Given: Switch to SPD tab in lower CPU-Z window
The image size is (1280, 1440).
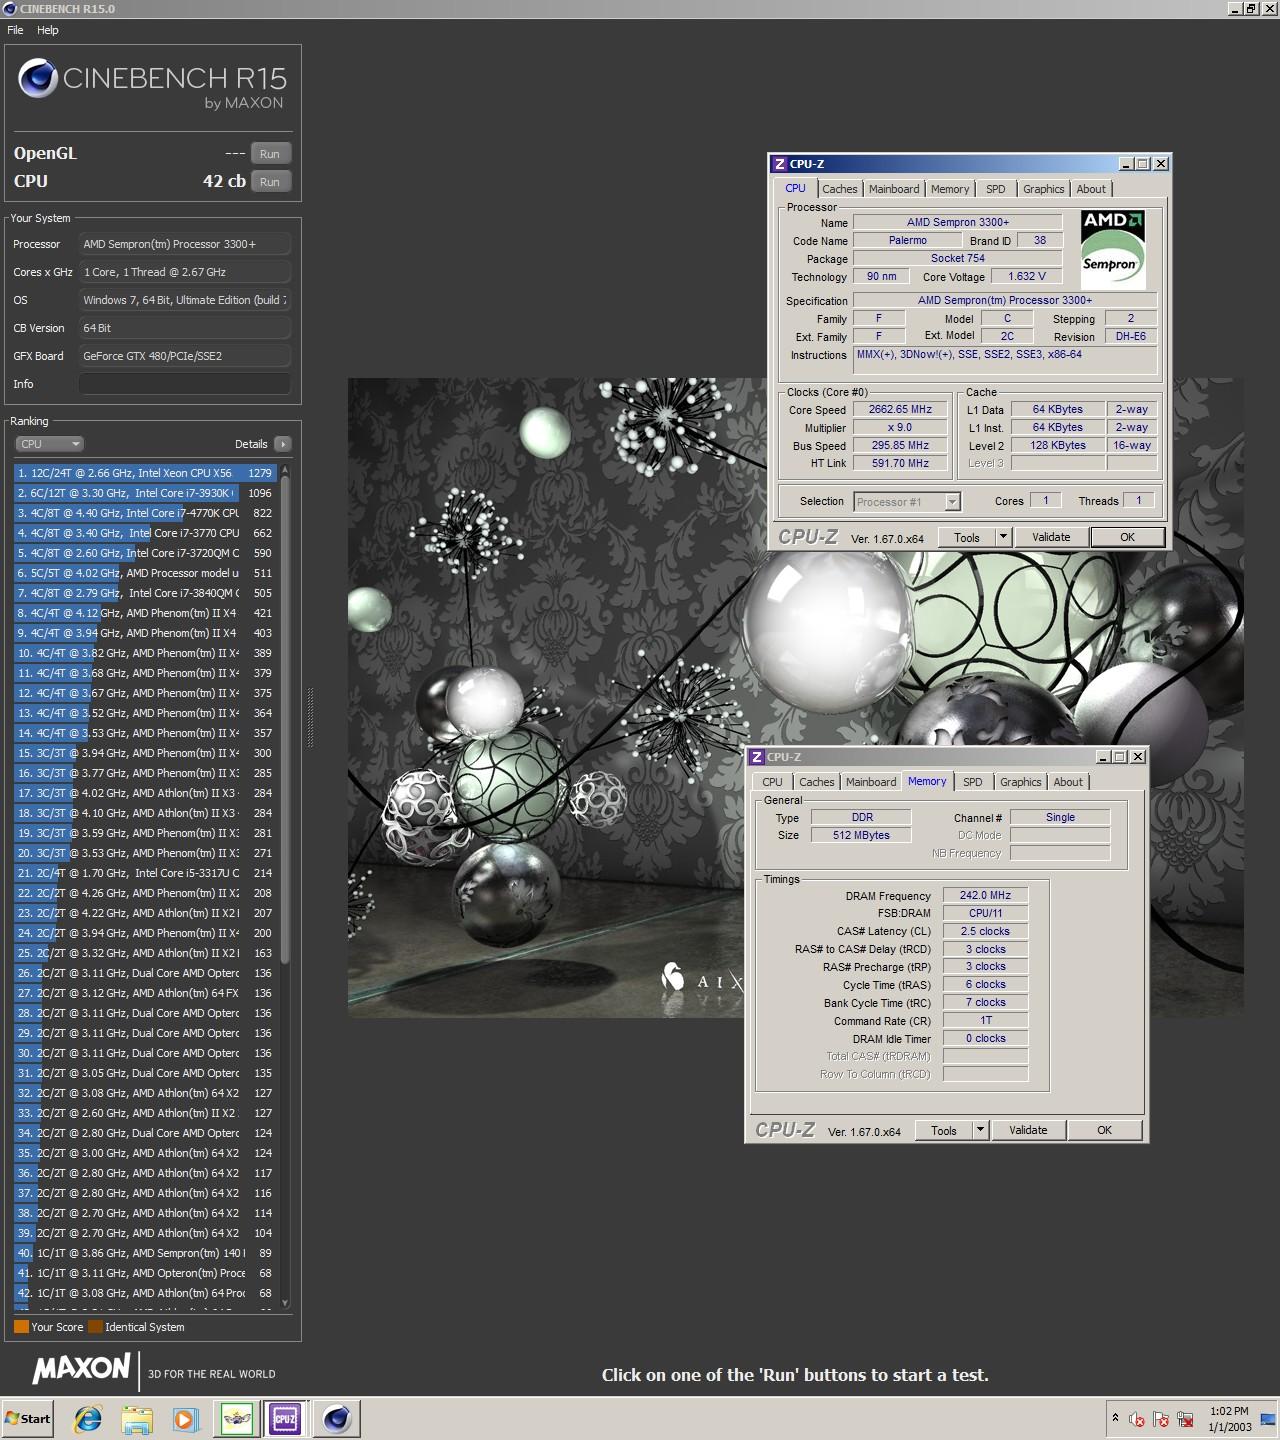Looking at the screenshot, I should pyautogui.click(x=973, y=782).
